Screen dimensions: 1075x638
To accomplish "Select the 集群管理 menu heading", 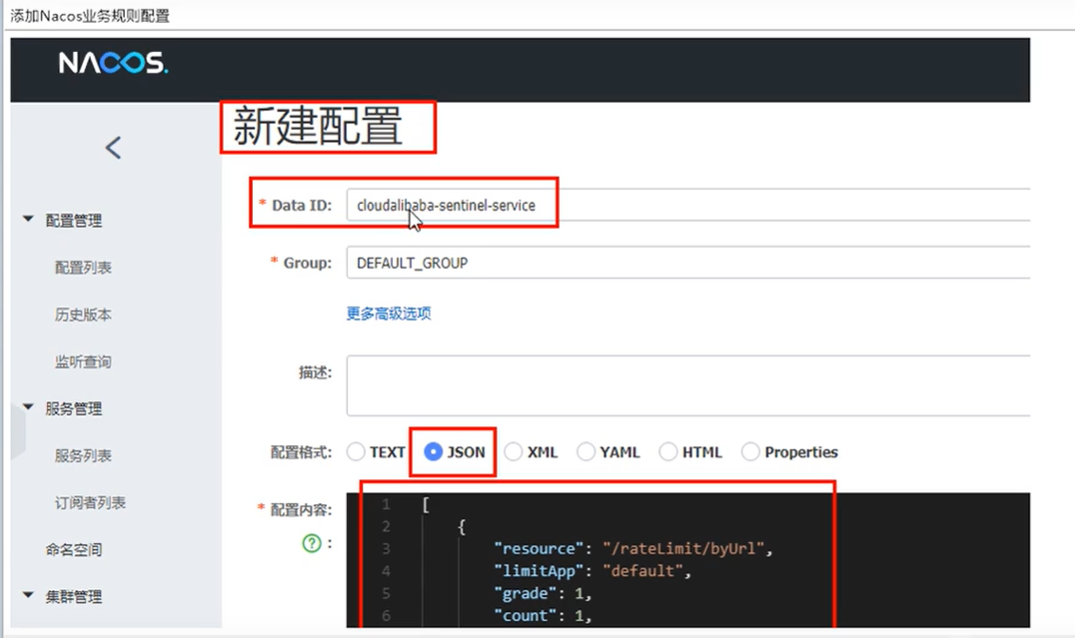I will (x=73, y=596).
